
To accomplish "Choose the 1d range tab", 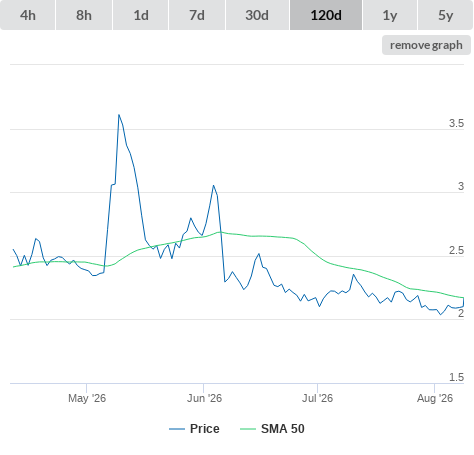I will [x=141, y=15].
